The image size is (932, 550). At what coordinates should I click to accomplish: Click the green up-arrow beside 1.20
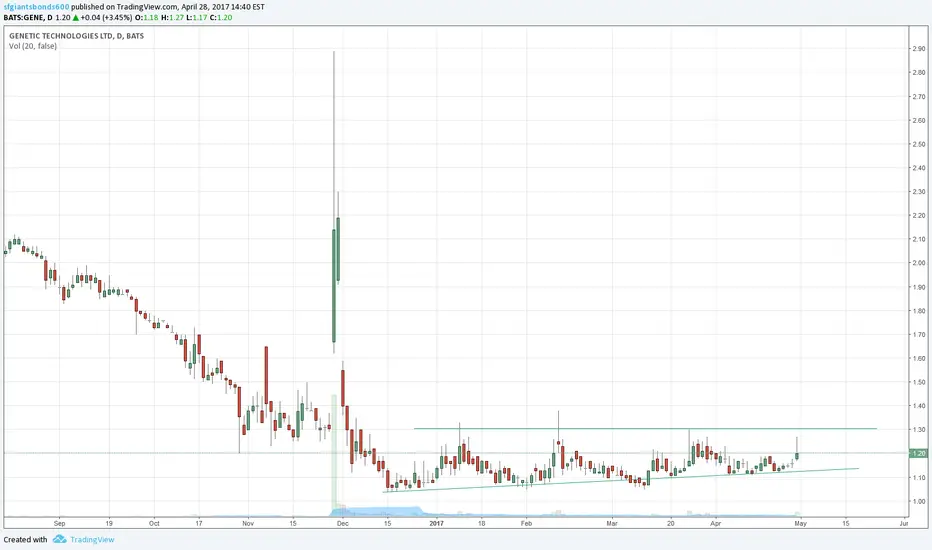coord(76,18)
